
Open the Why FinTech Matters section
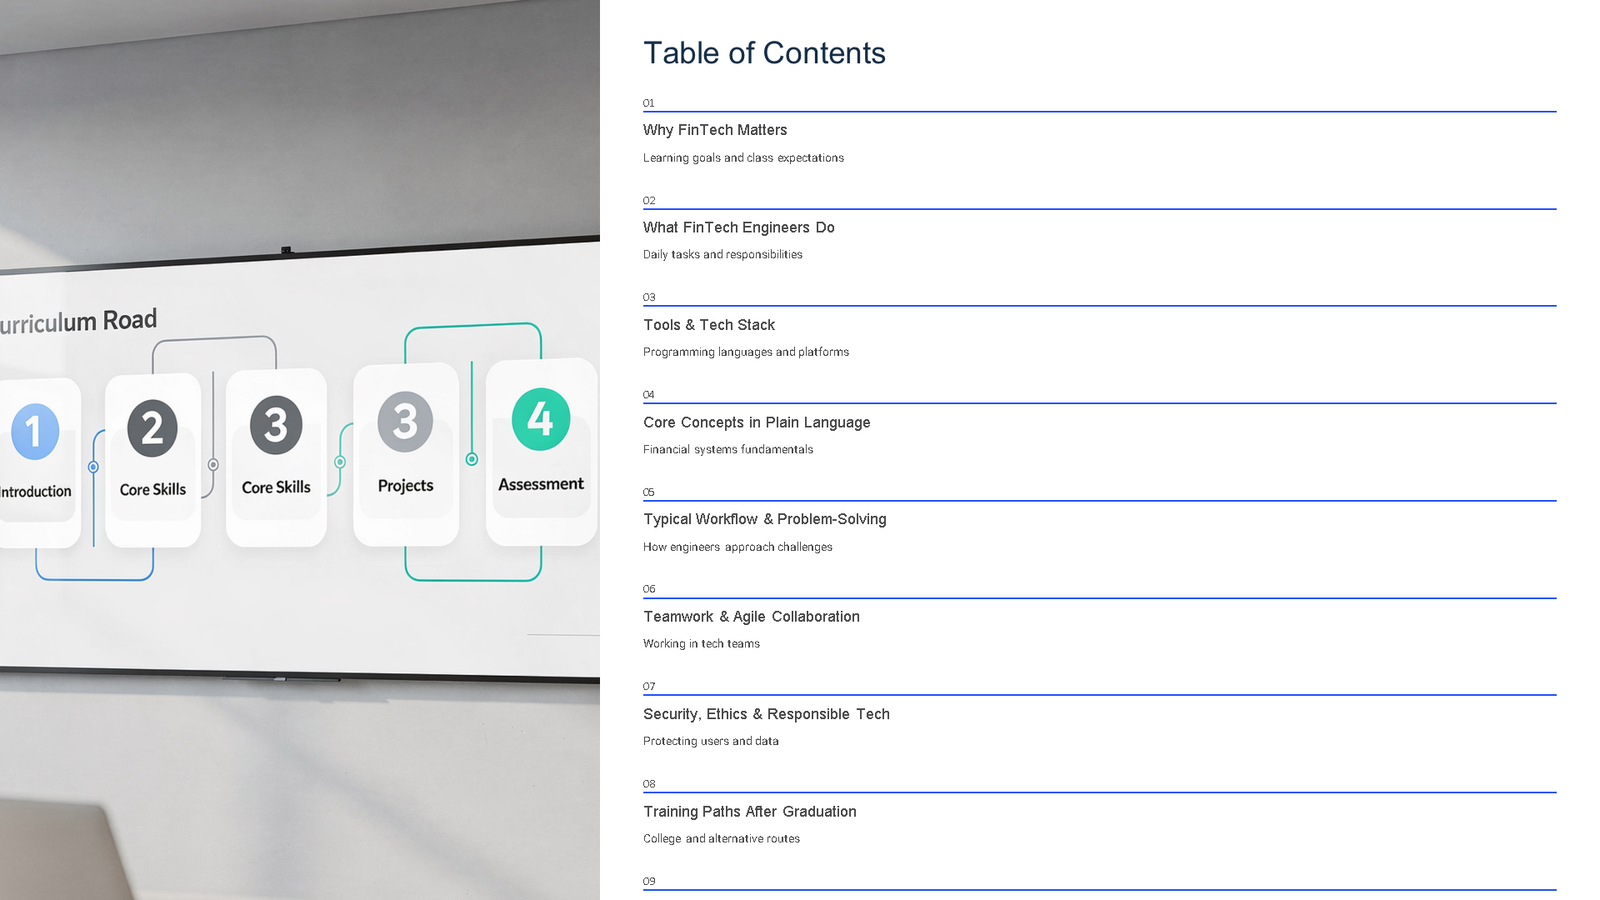pyautogui.click(x=714, y=130)
